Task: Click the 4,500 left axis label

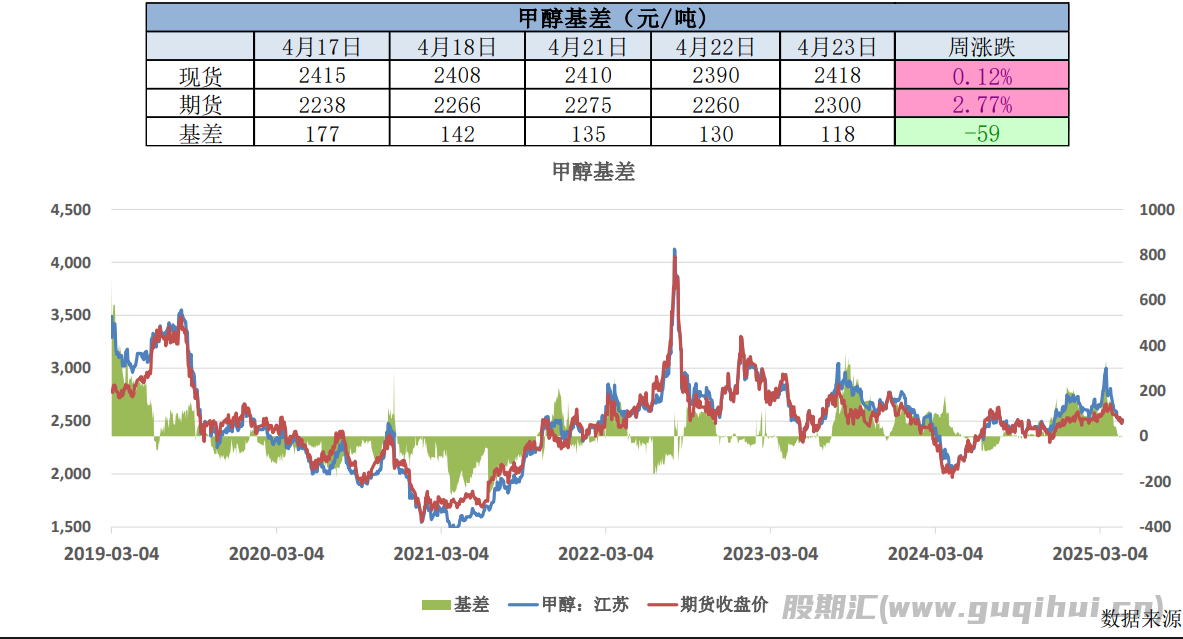Action: 70,210
